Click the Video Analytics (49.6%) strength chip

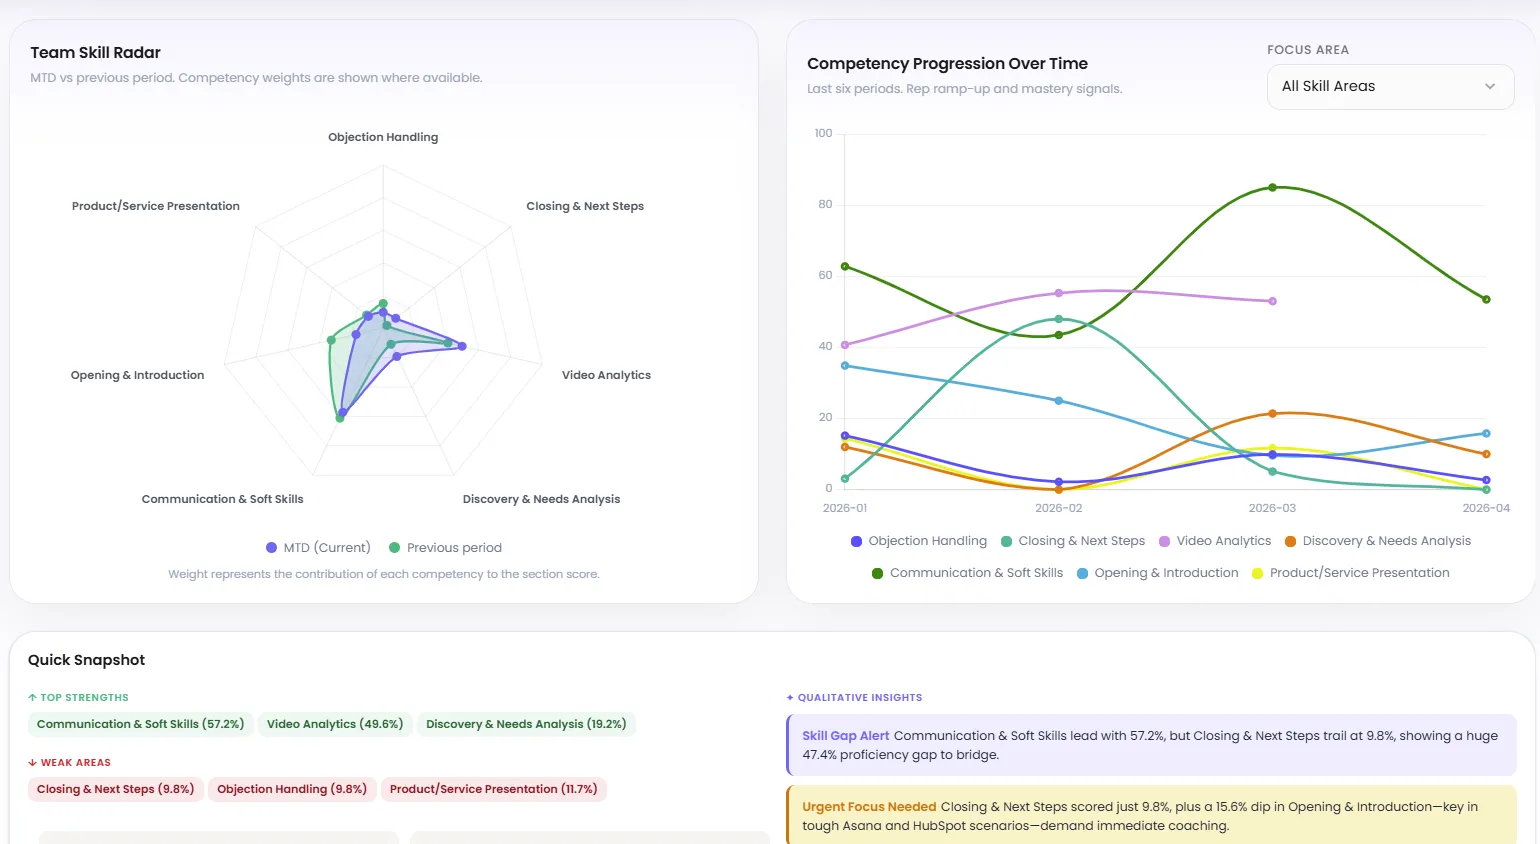pos(335,724)
